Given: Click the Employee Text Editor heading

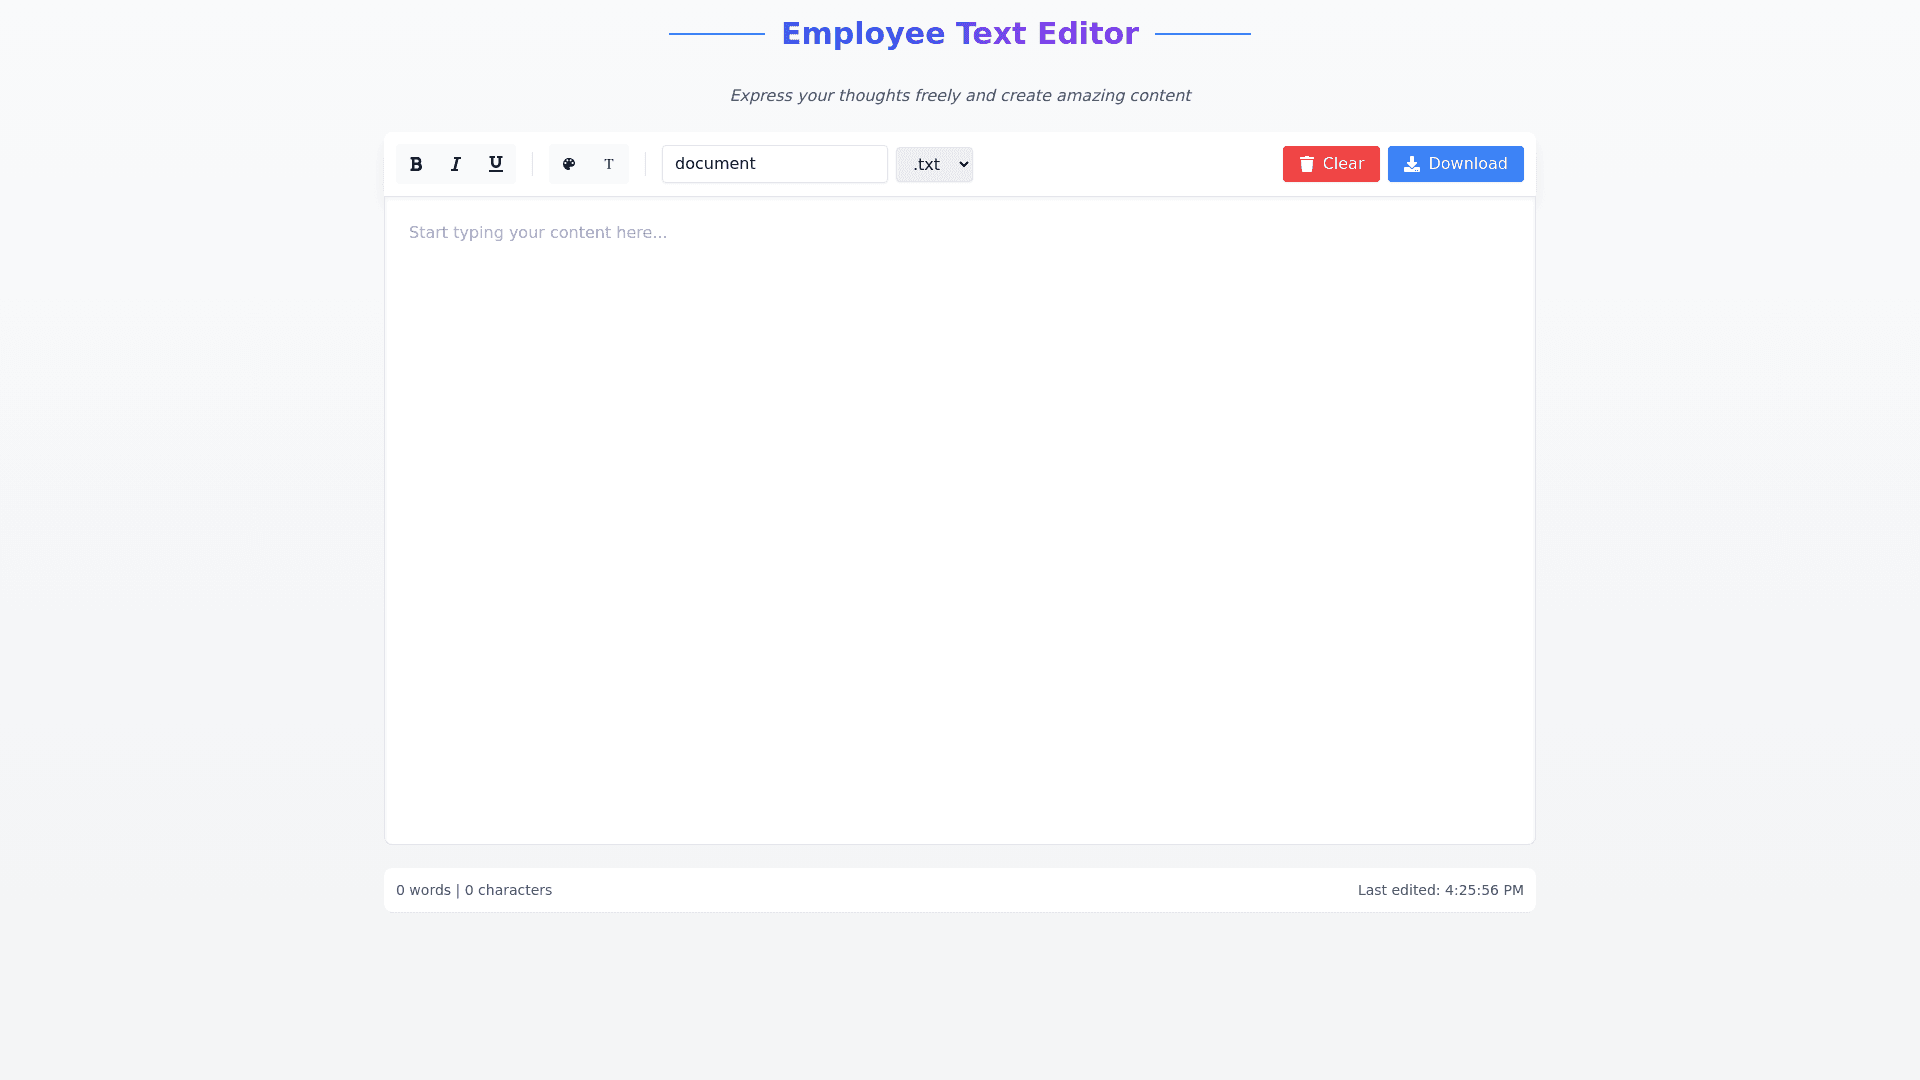Looking at the screenshot, I should (x=960, y=34).
